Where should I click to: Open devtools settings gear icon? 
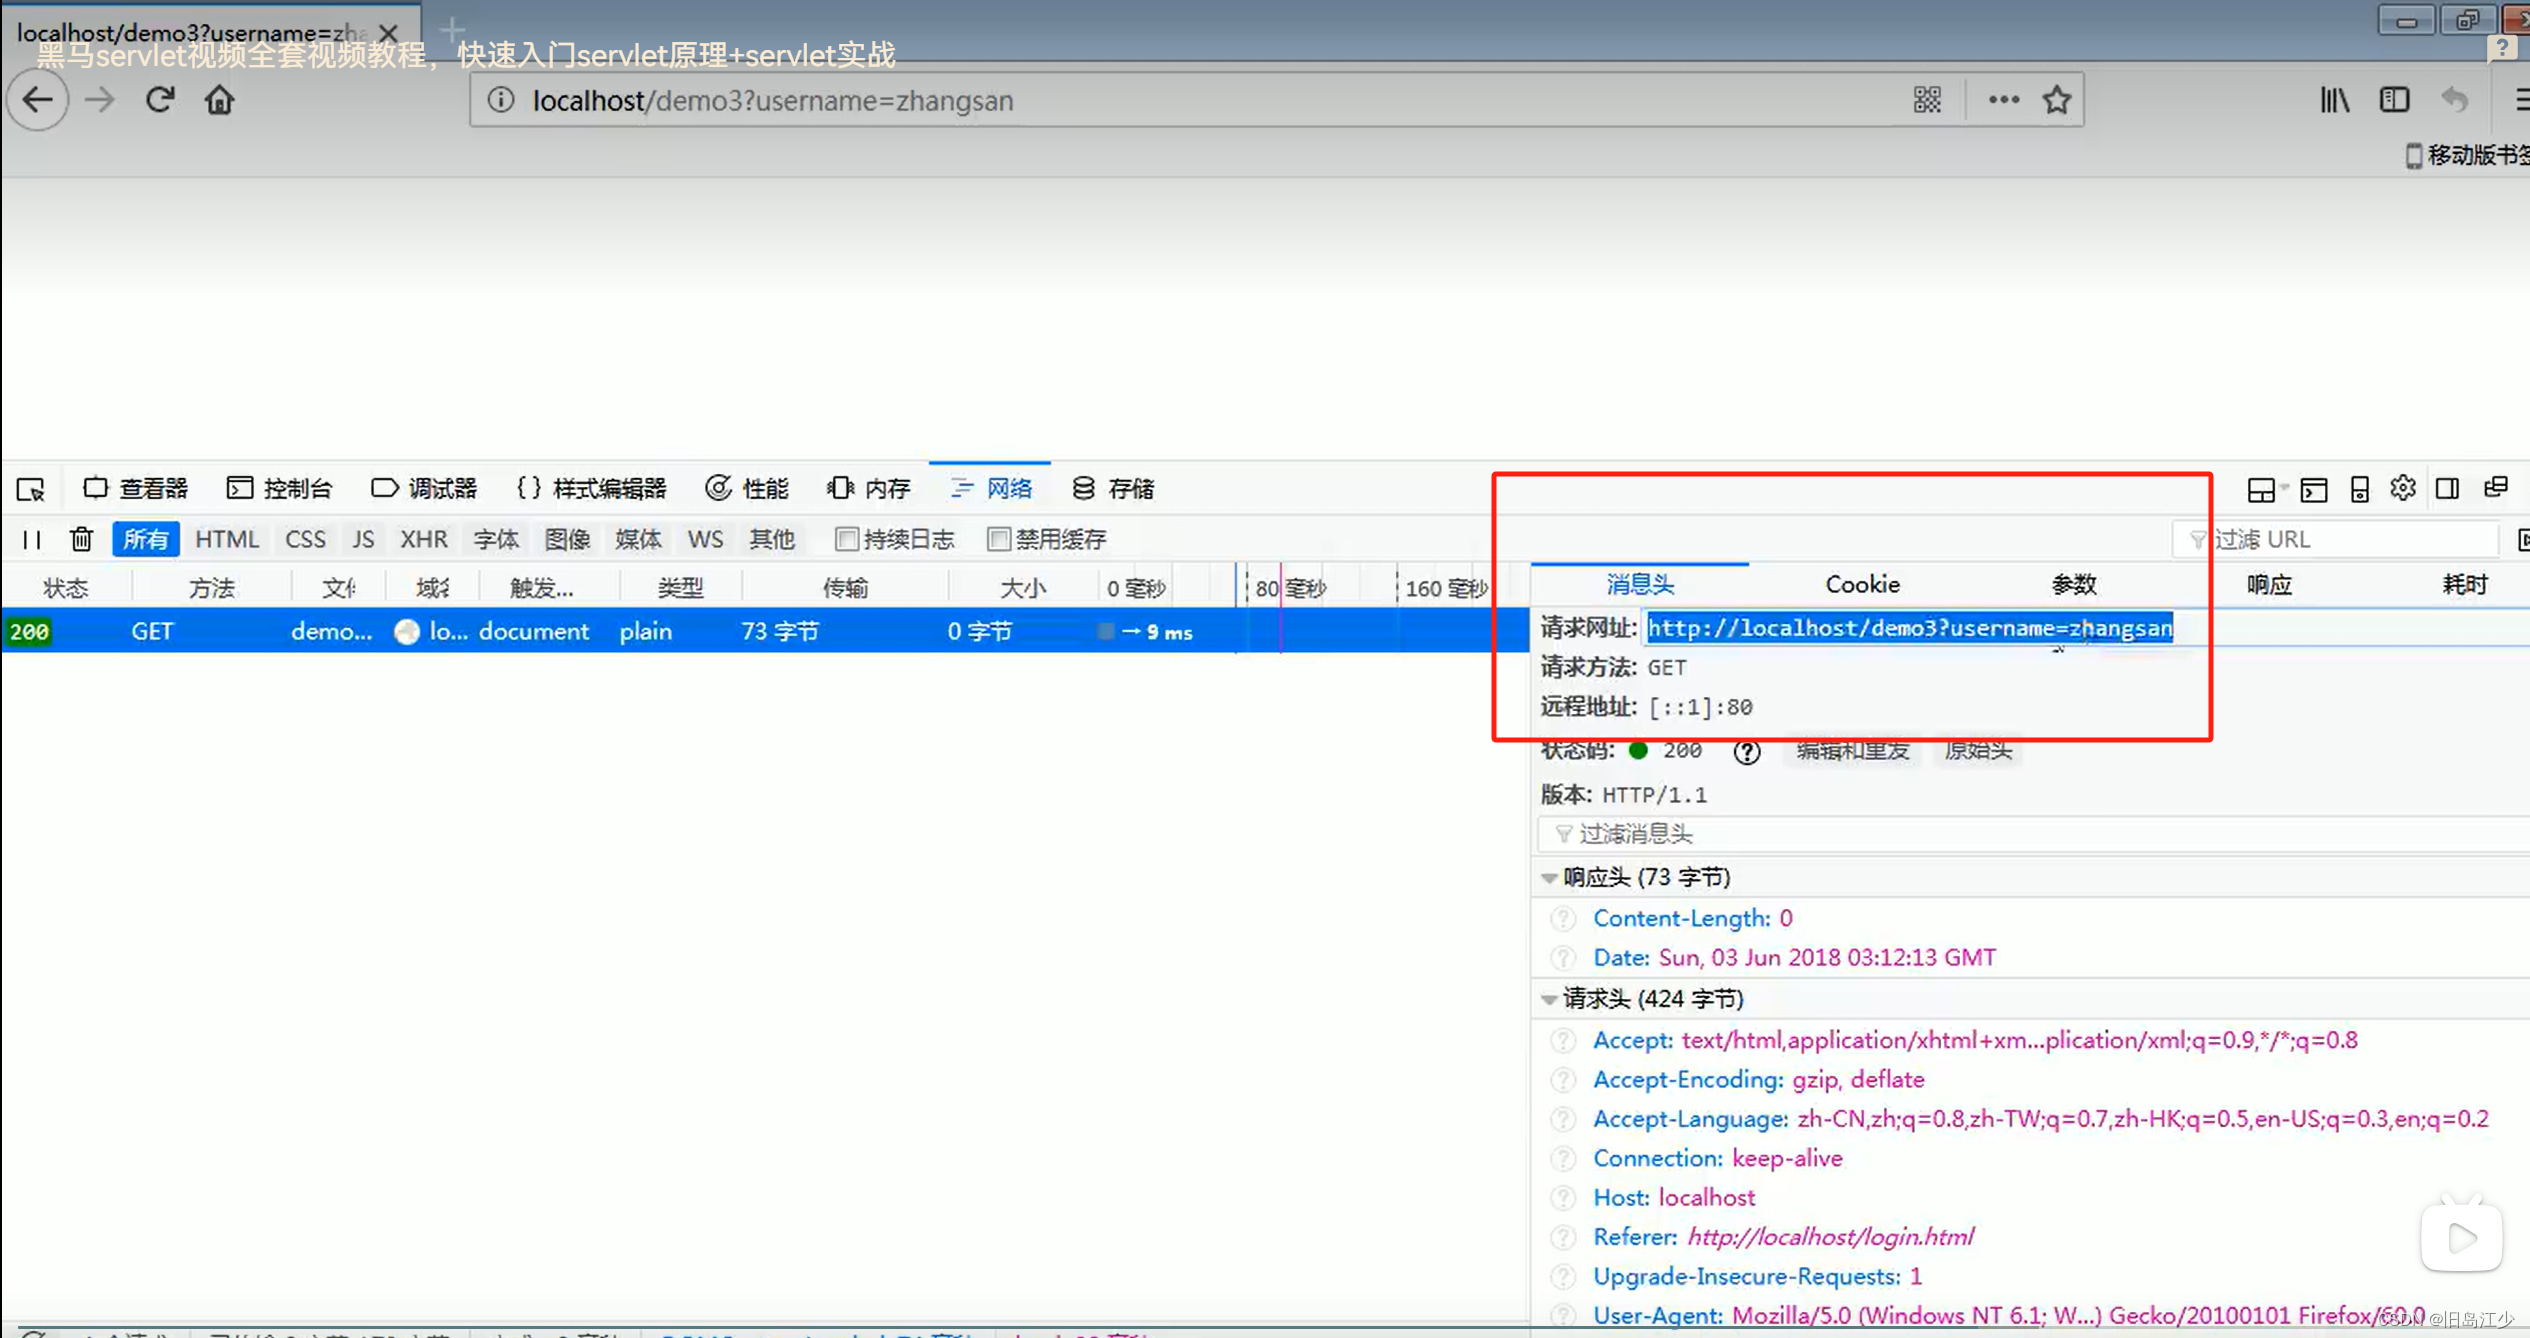2403,488
